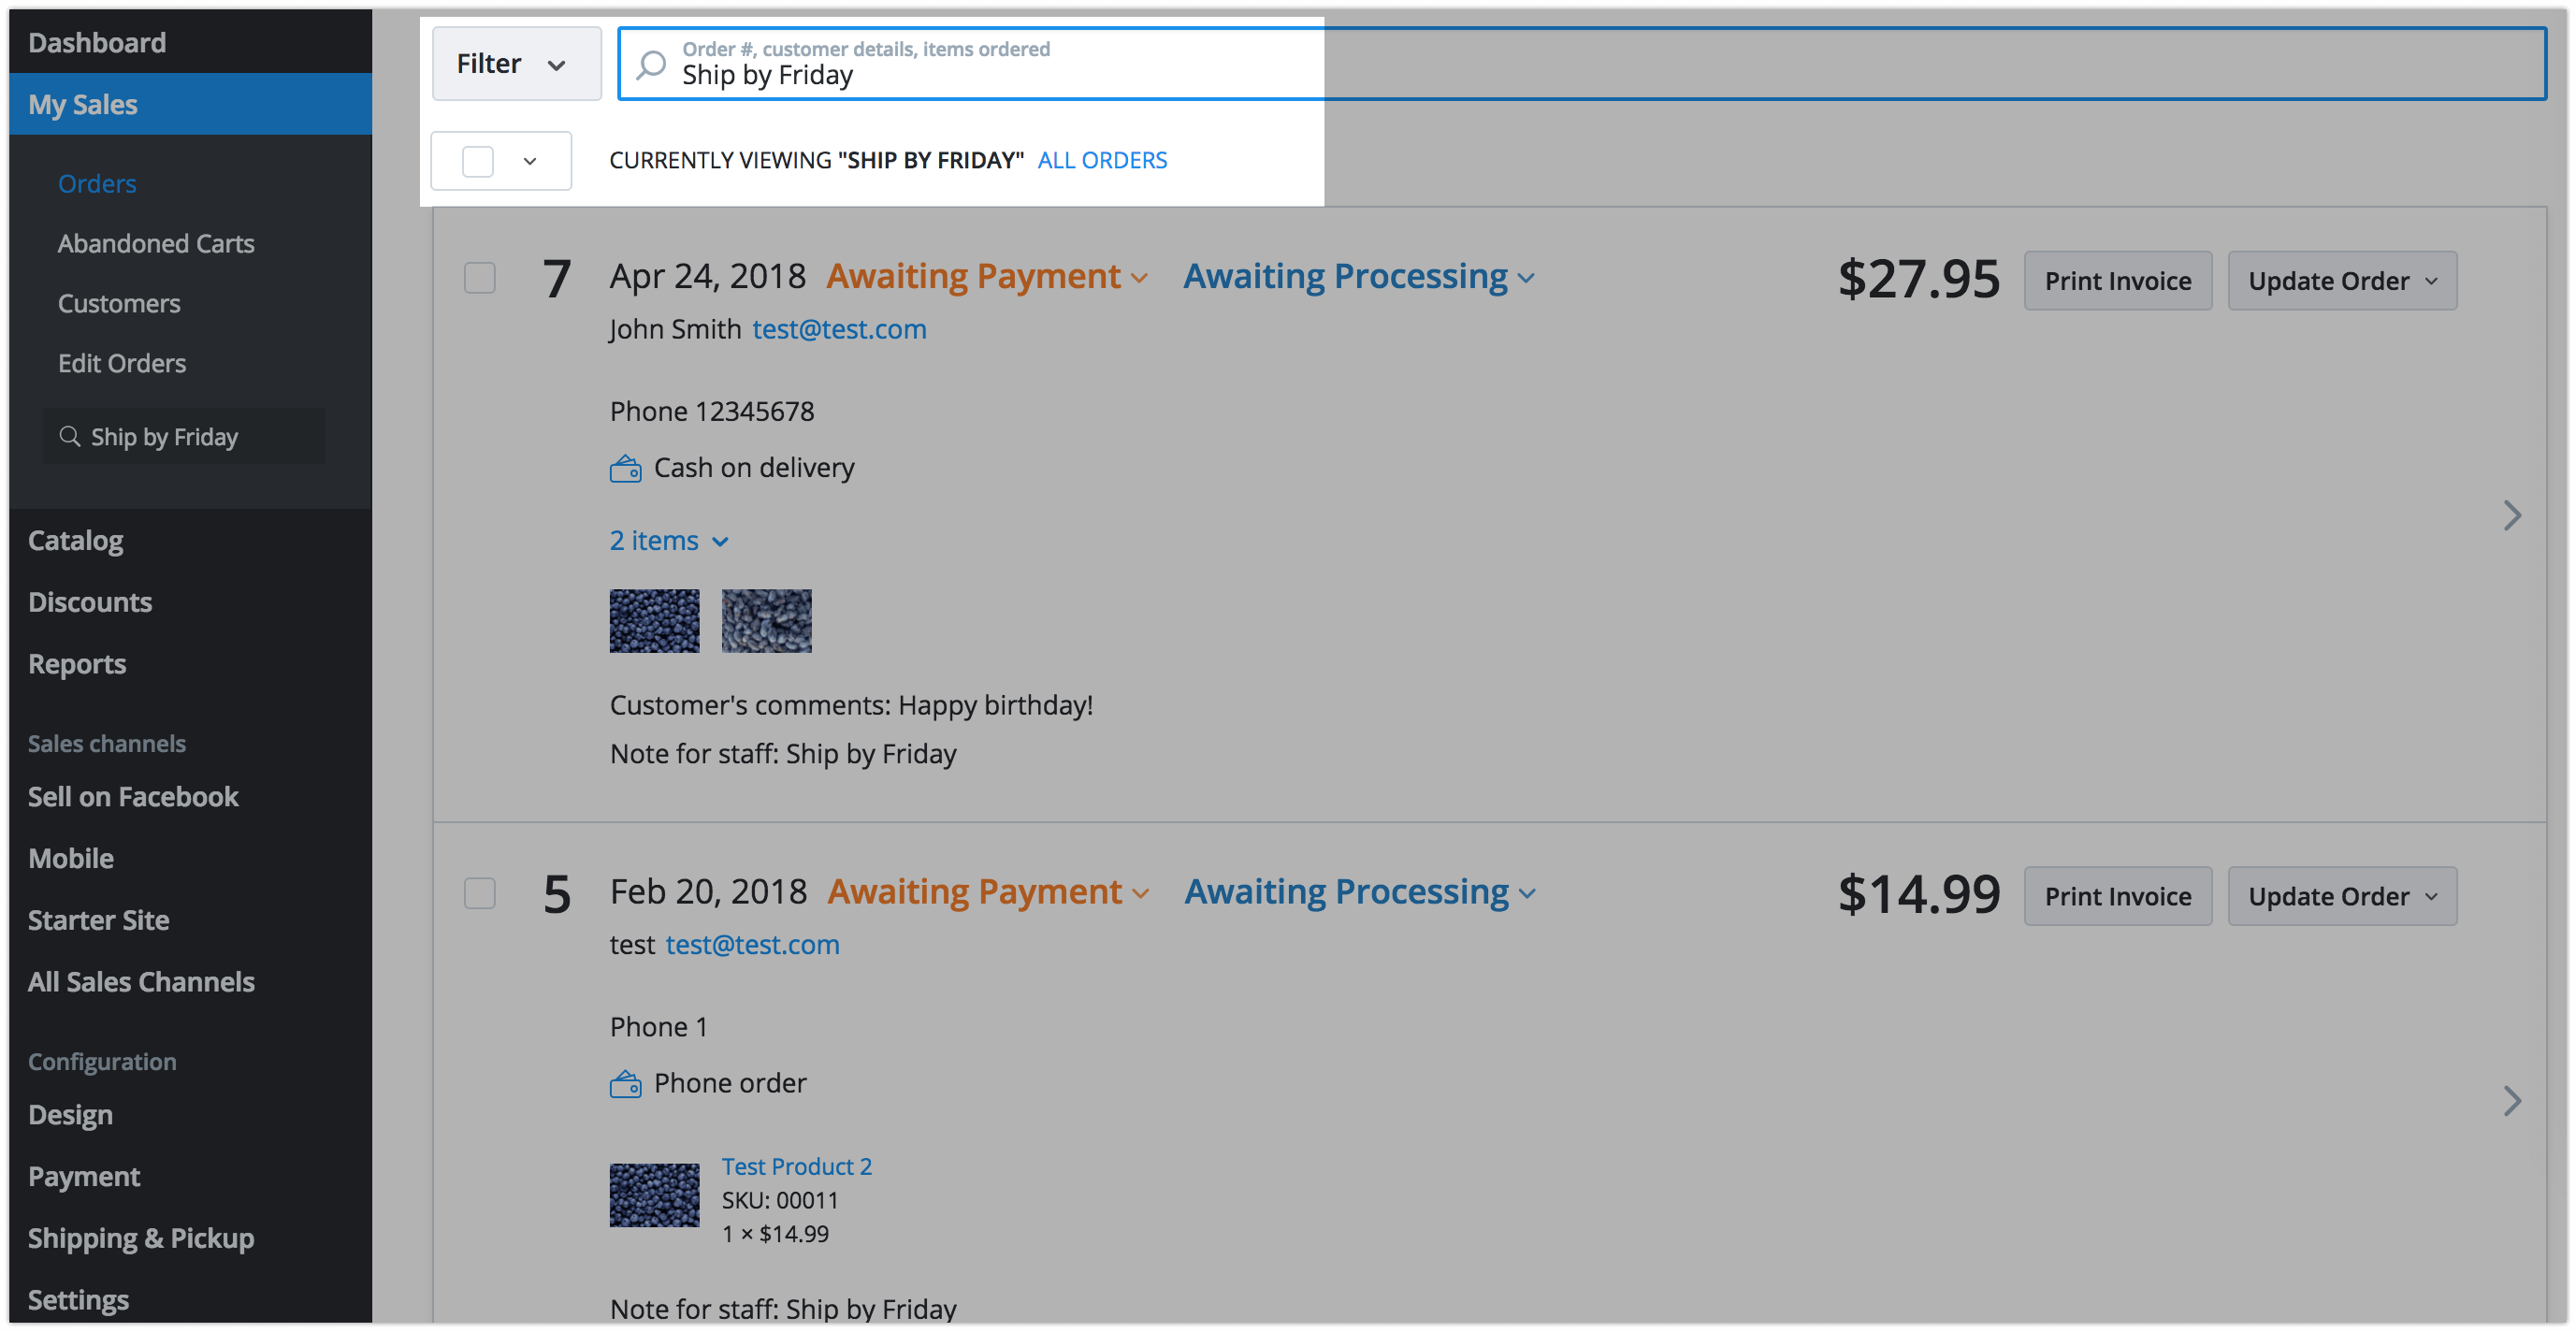The image size is (2576, 1332).
Task: Open Settings in the sidebar
Action: pyautogui.click(x=79, y=1300)
